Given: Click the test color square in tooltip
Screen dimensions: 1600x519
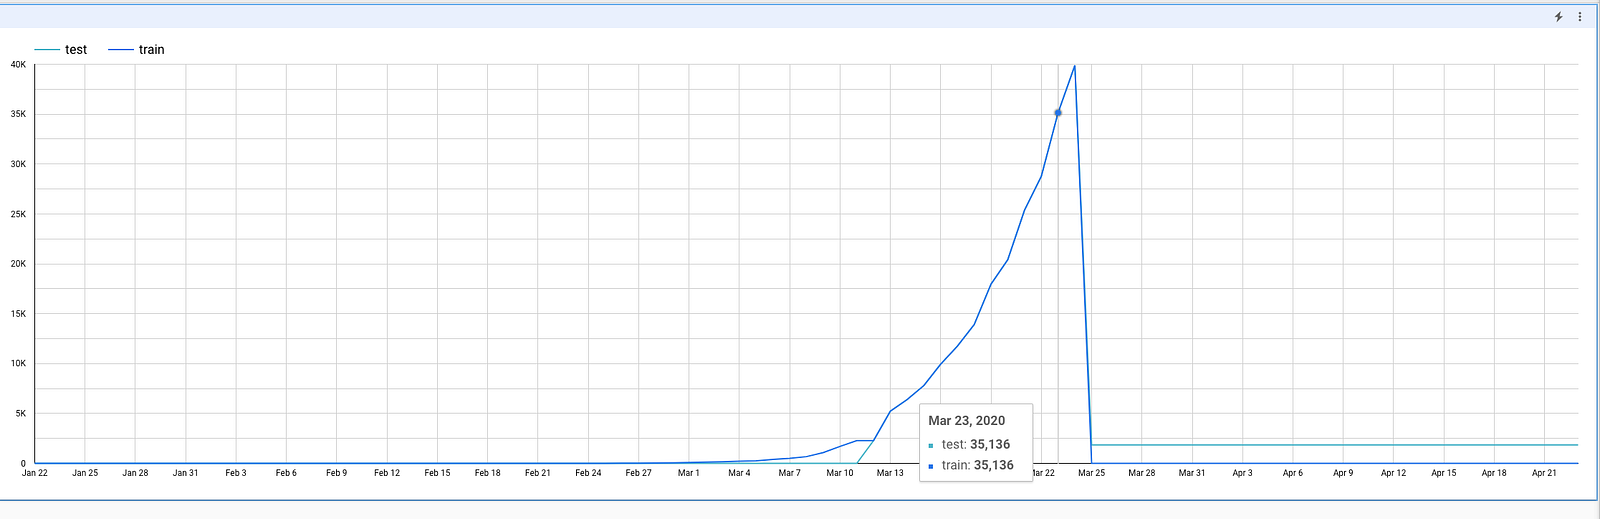Looking at the screenshot, I should 931,446.
